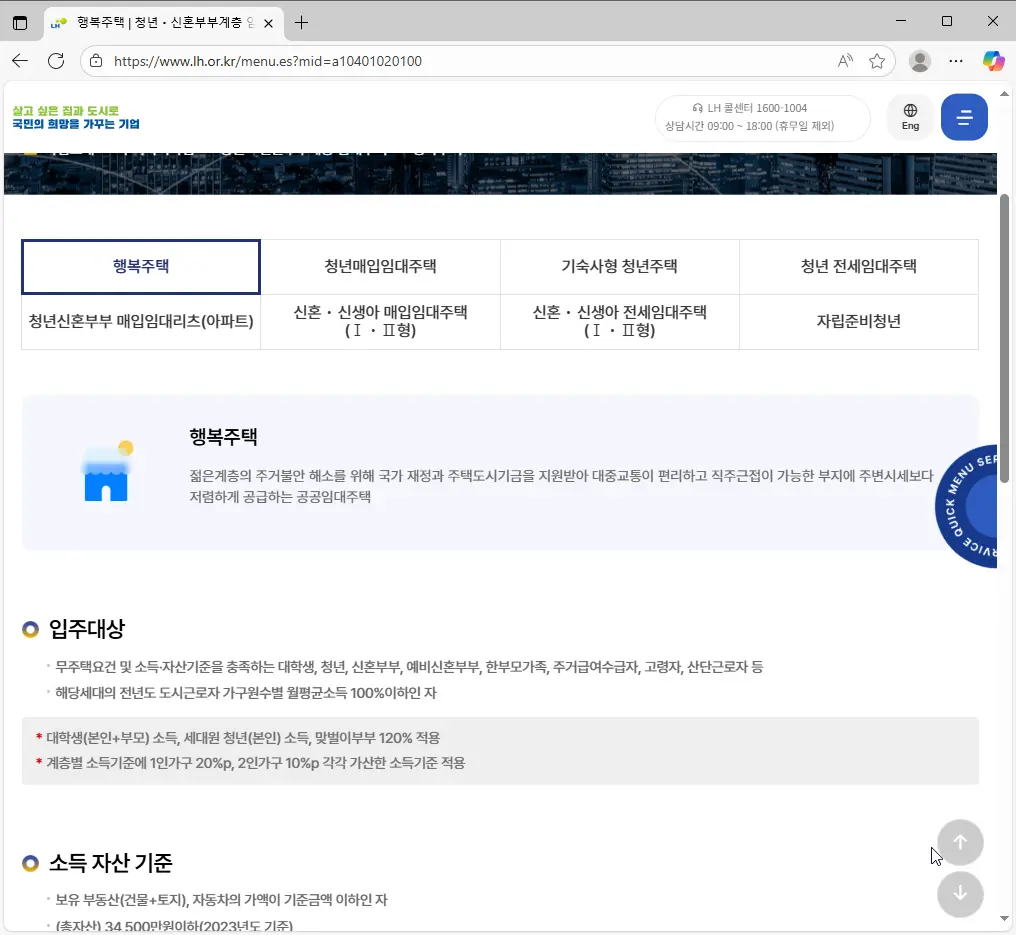Viewport: 1016px width, 935px height.
Task: Open the Quick Menu Service circle
Action: (x=966, y=507)
